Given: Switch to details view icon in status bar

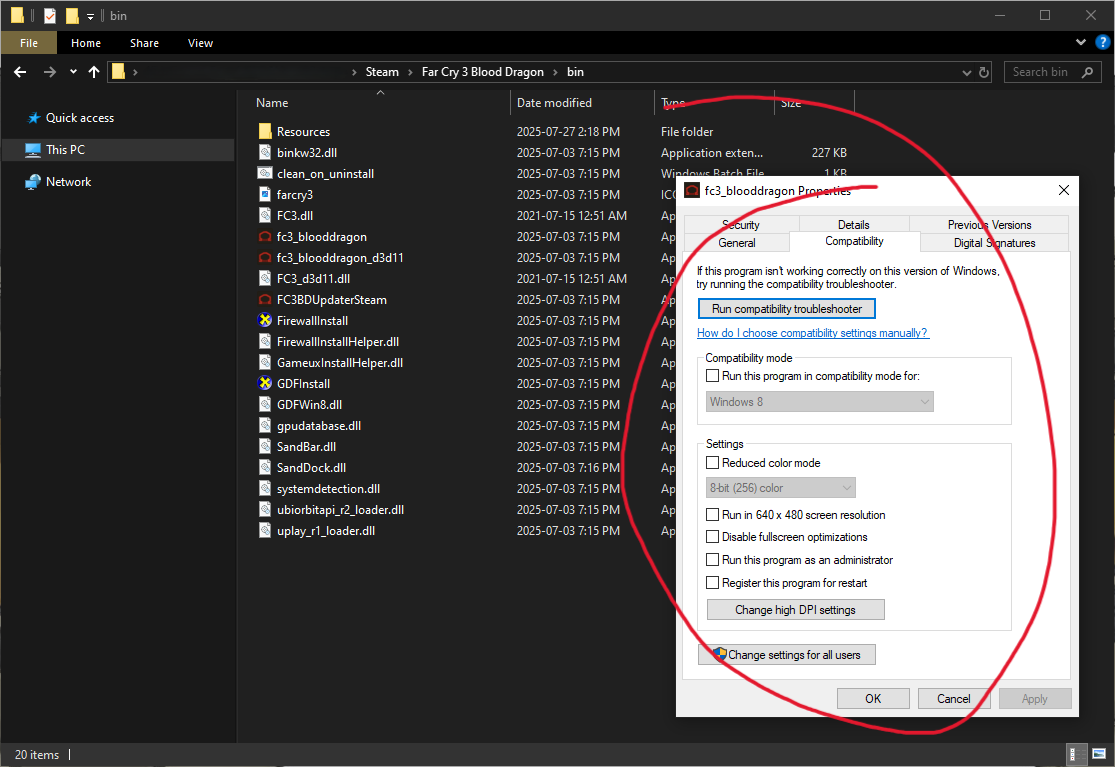Looking at the screenshot, I should [1077, 754].
